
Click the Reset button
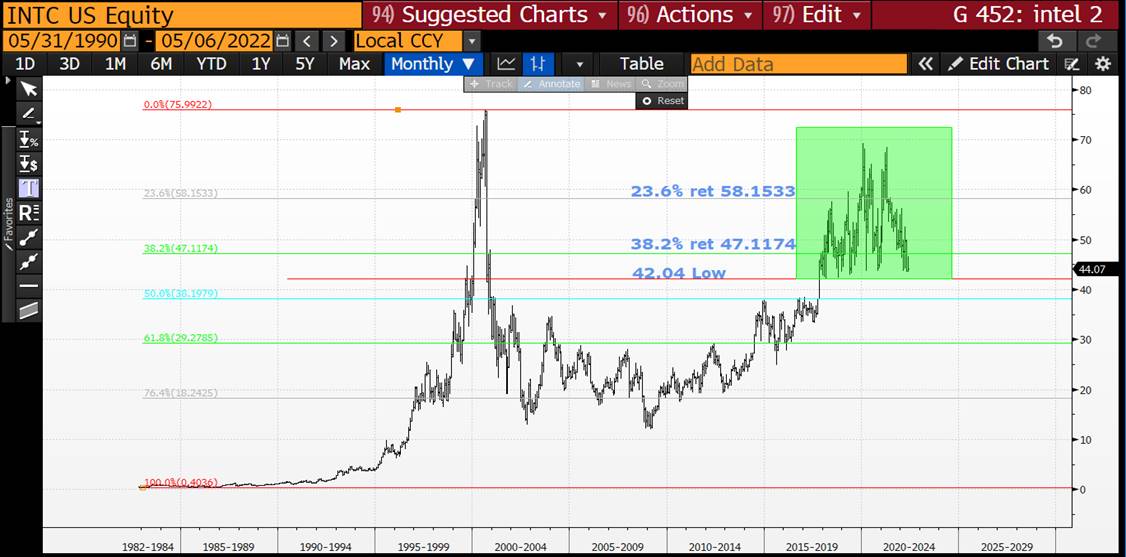661,100
